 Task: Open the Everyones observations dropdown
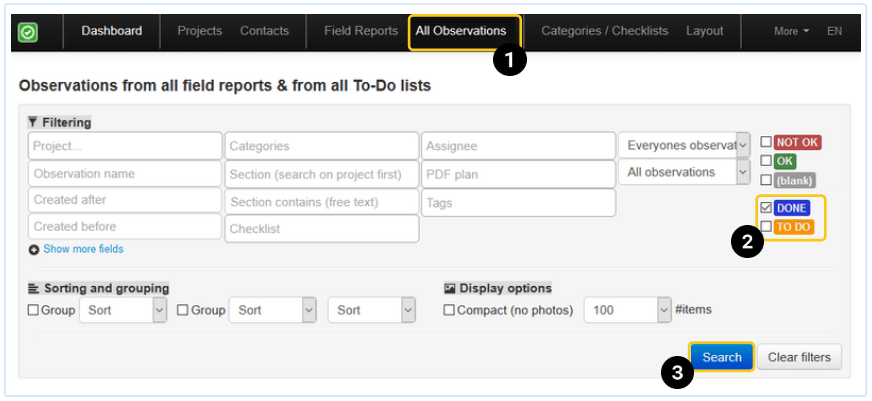[x=684, y=145]
